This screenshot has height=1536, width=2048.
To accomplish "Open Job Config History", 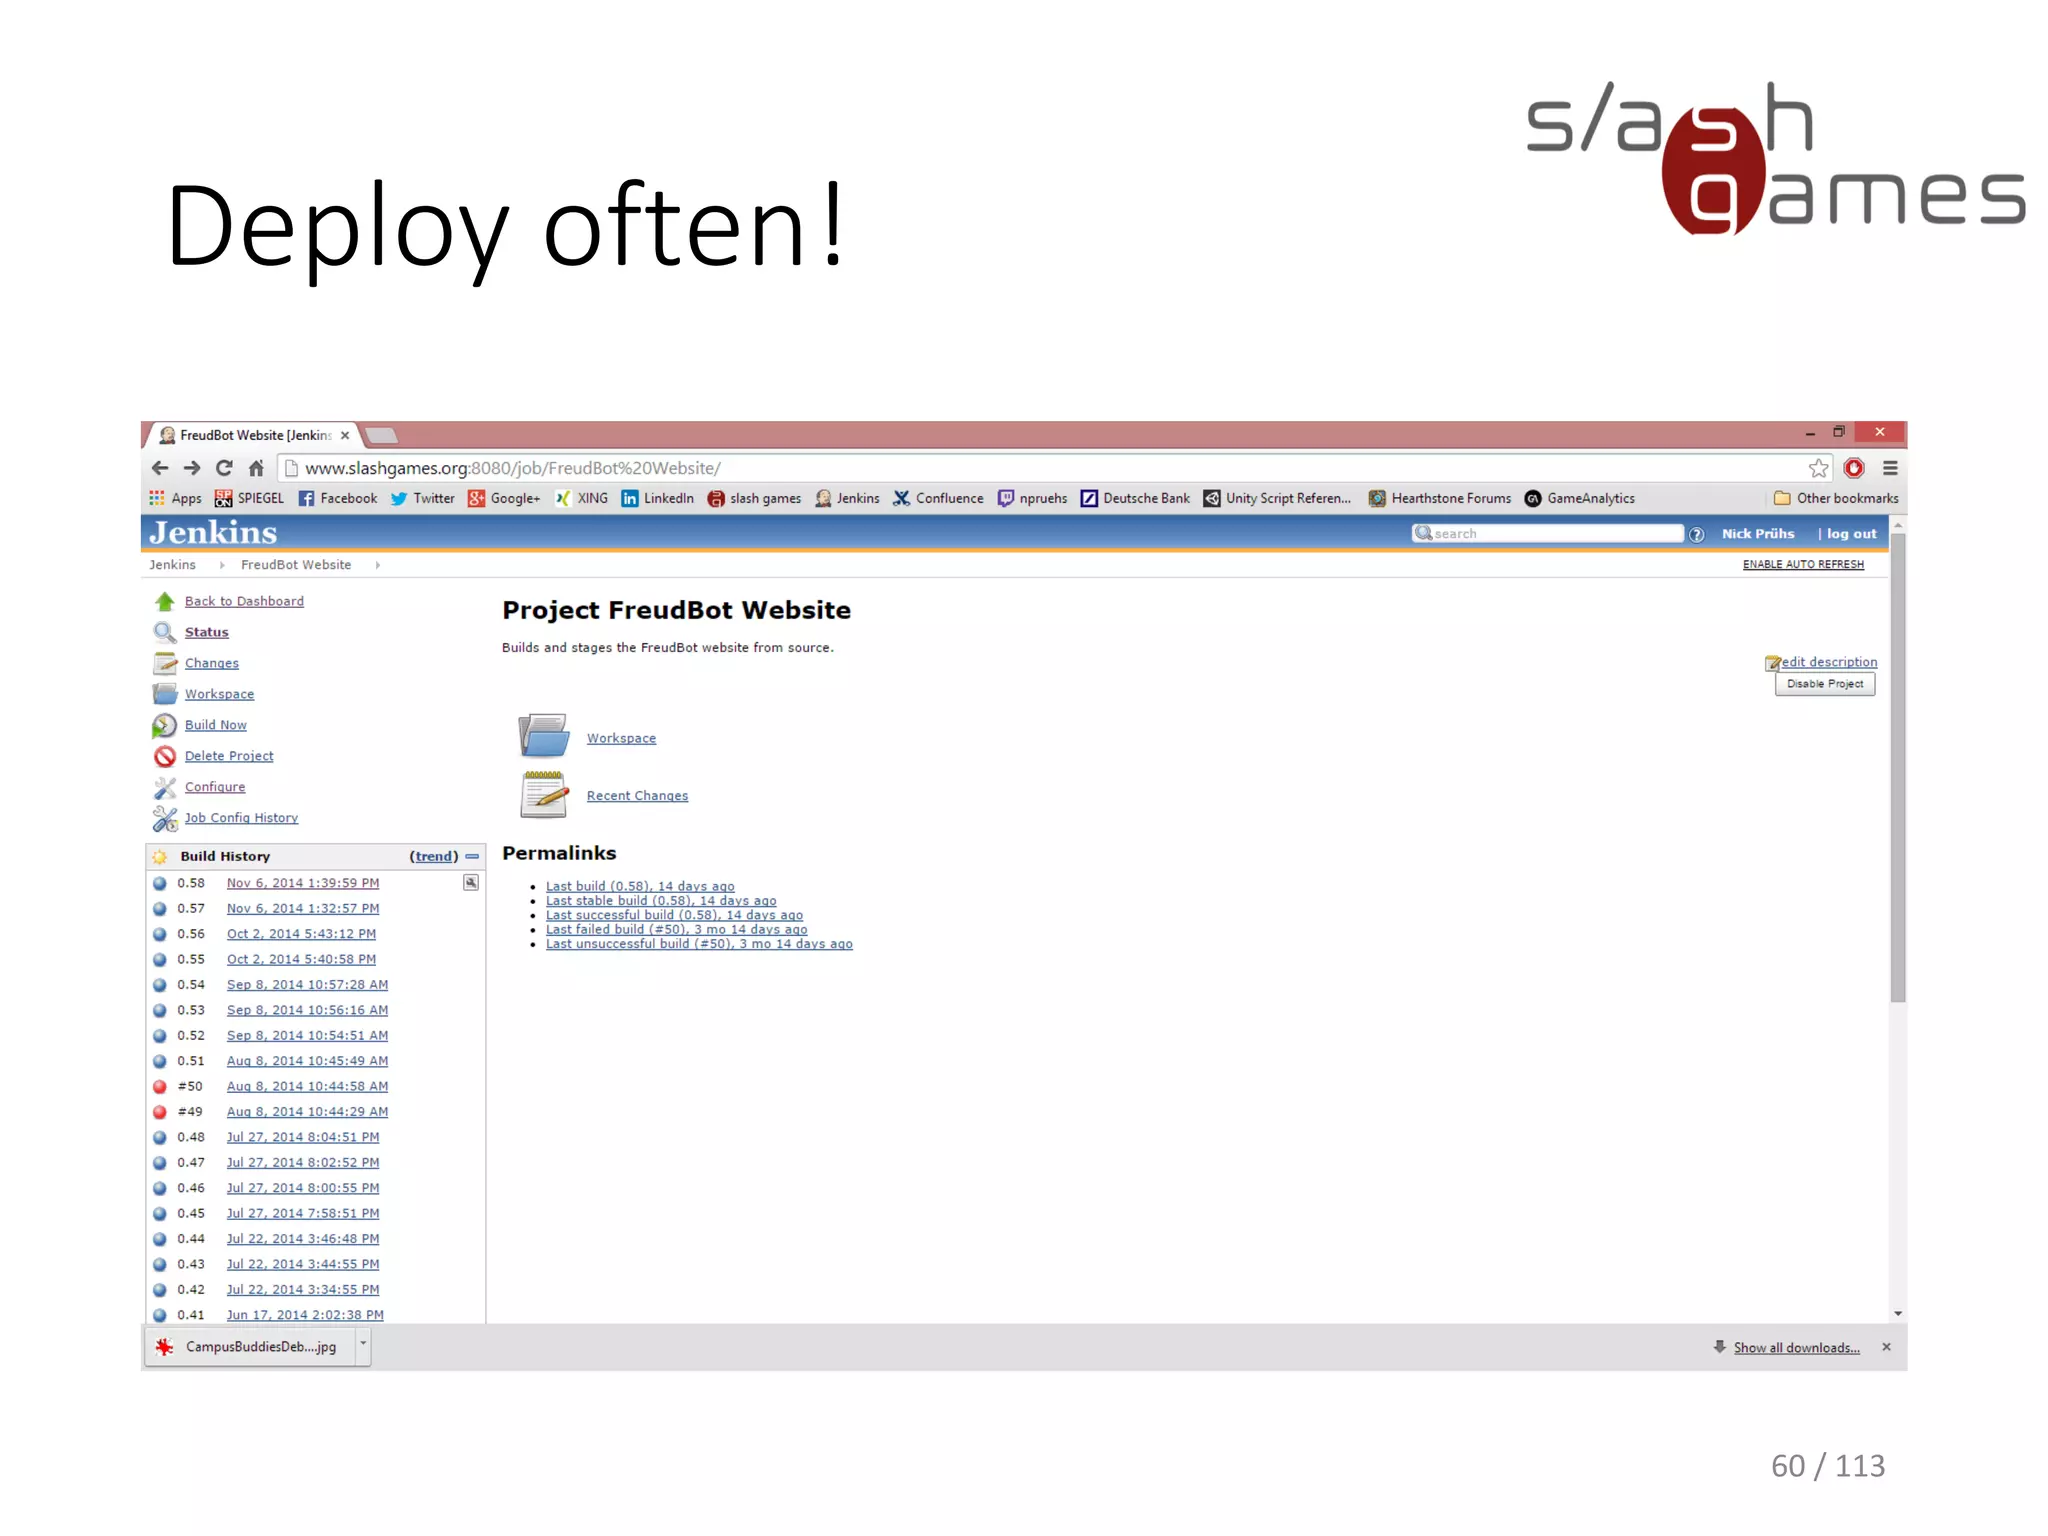I will 241,818.
